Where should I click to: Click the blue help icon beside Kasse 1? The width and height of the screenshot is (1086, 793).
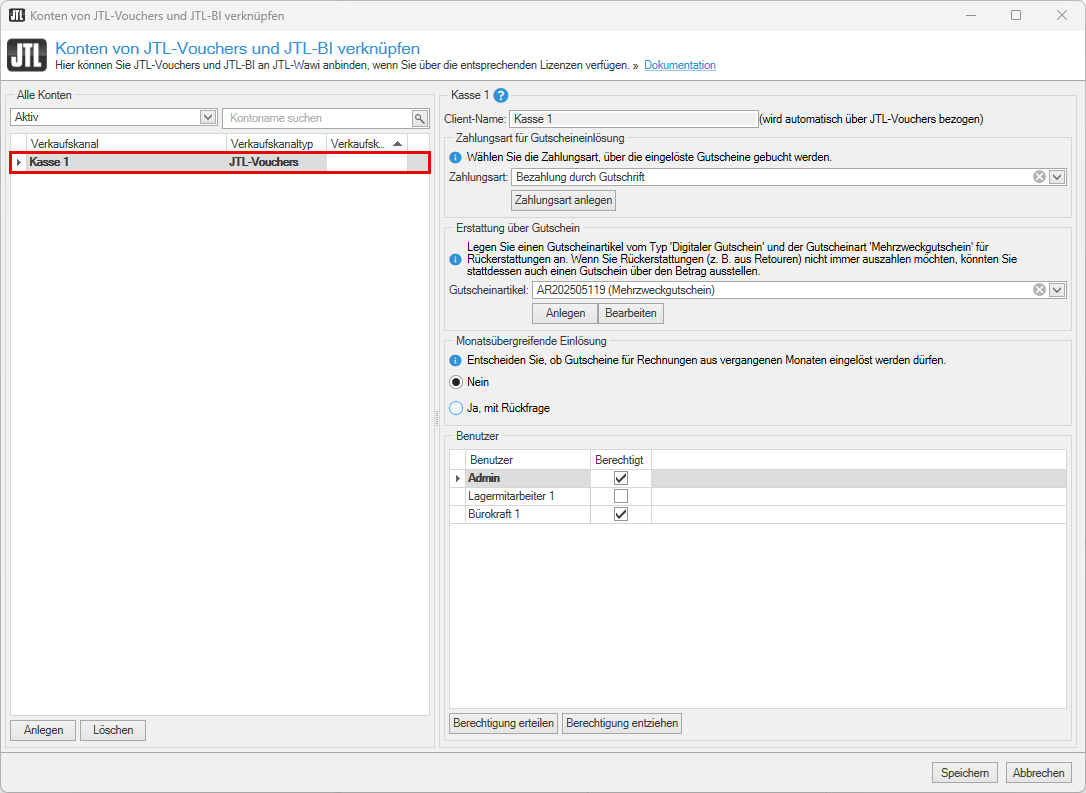coord(501,96)
